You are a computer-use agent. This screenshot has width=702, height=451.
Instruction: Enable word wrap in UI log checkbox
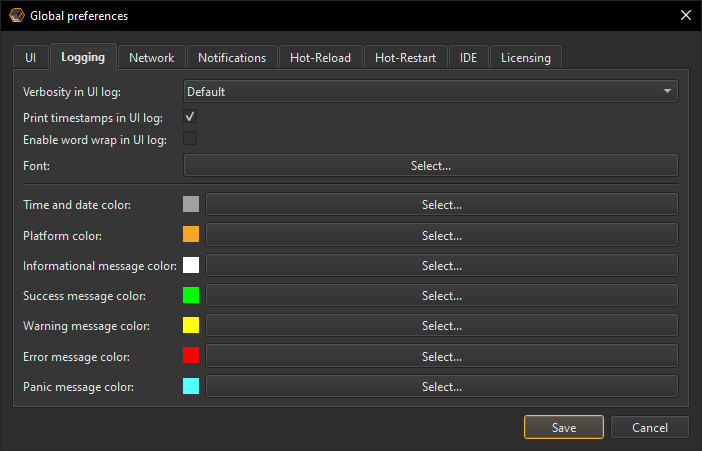(190, 138)
